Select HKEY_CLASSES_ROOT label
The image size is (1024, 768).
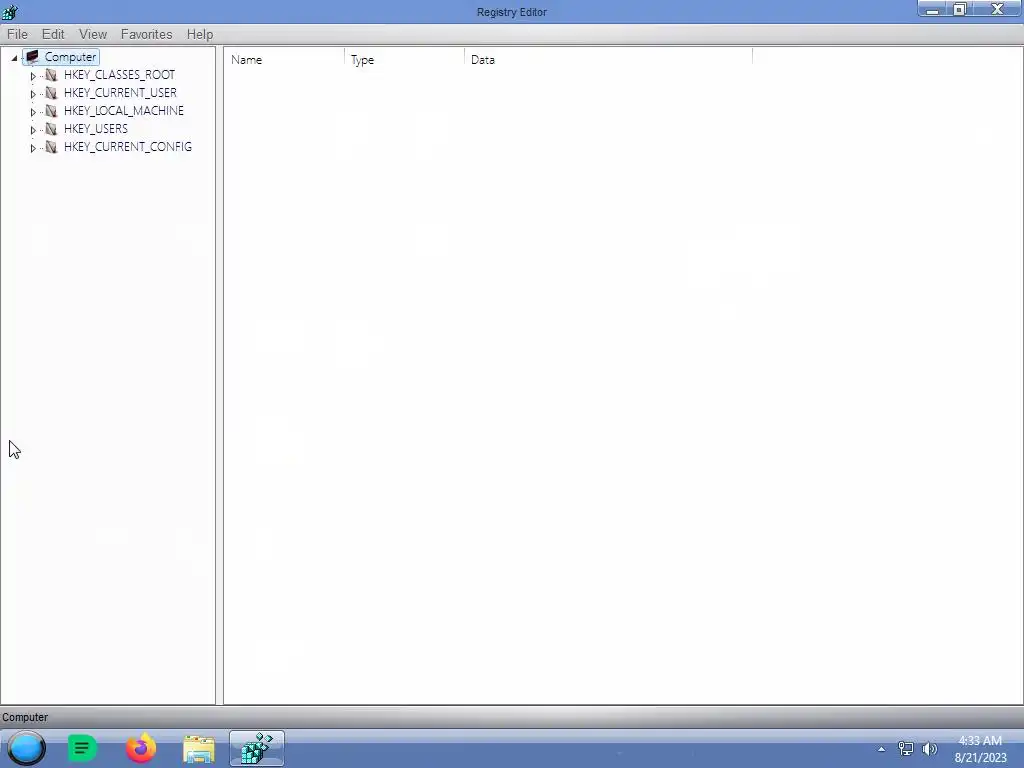click(x=120, y=74)
